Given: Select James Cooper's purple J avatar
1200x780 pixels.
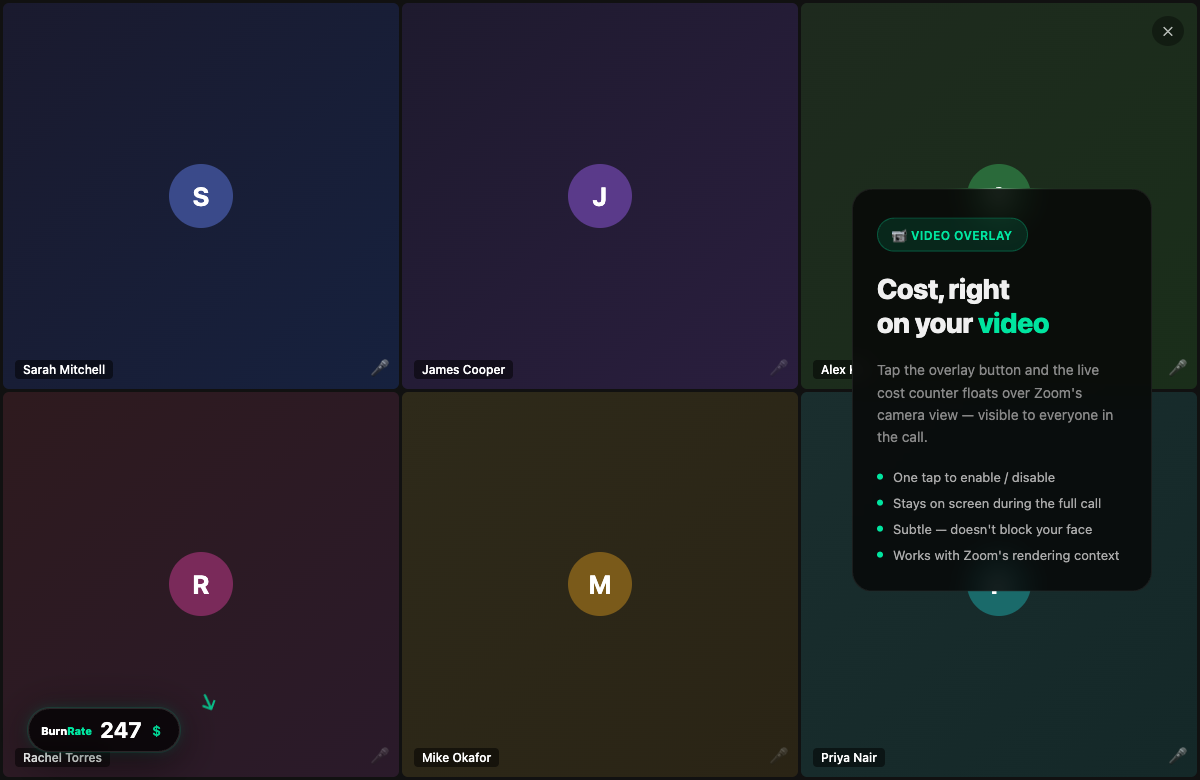Looking at the screenshot, I should (600, 196).
